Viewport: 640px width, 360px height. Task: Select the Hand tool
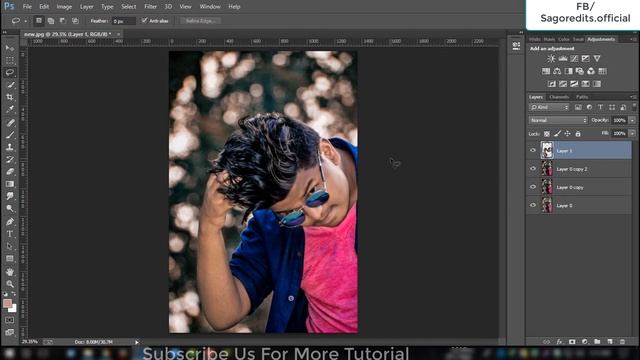10,271
